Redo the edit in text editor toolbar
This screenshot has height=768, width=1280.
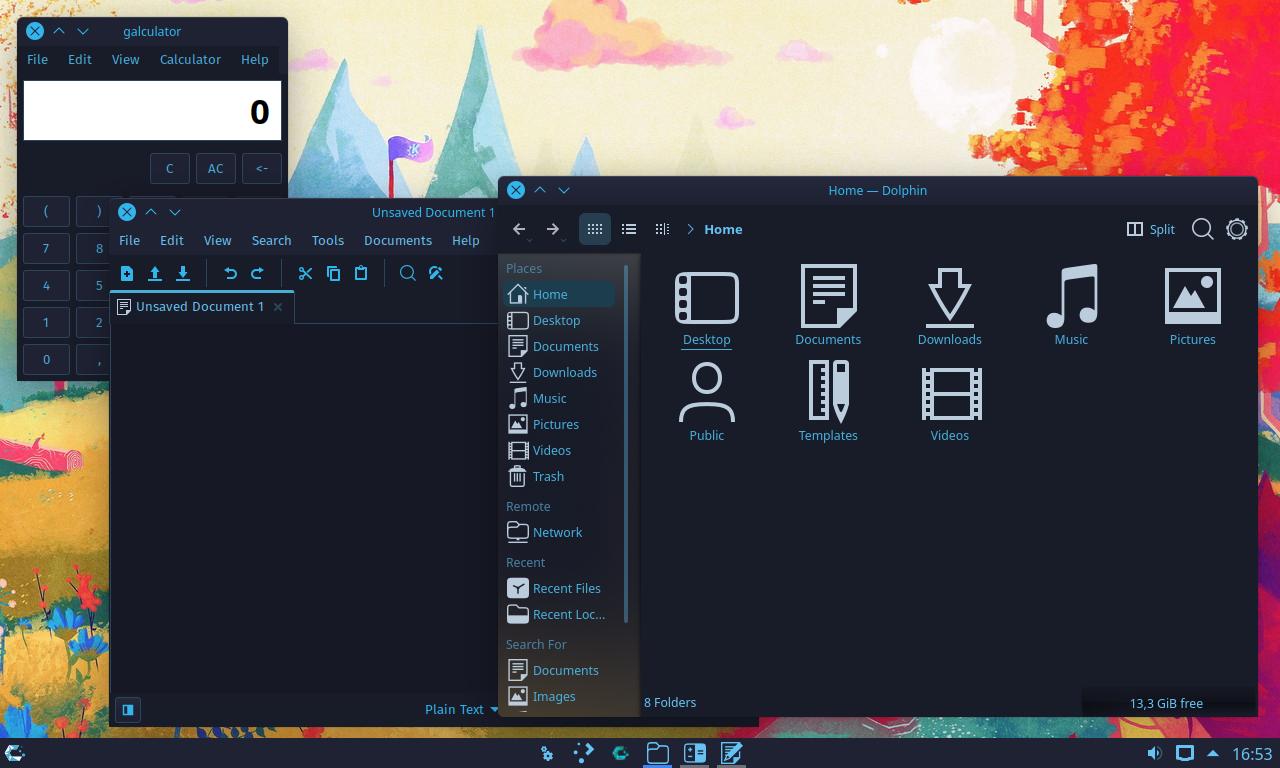pyautogui.click(x=257, y=273)
